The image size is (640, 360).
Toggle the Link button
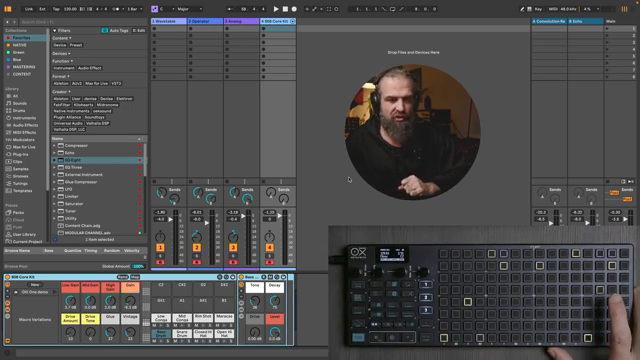(x=29, y=9)
